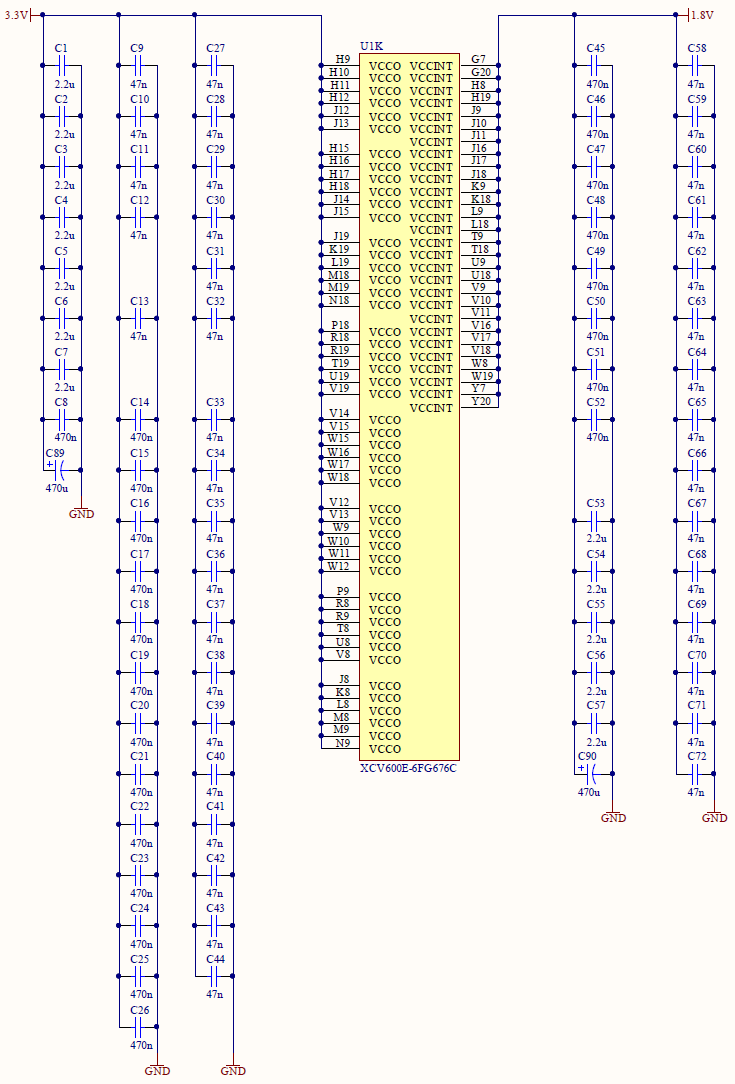This screenshot has height=1084, width=735.
Task: Click the C38 designator label
Action: [216, 655]
